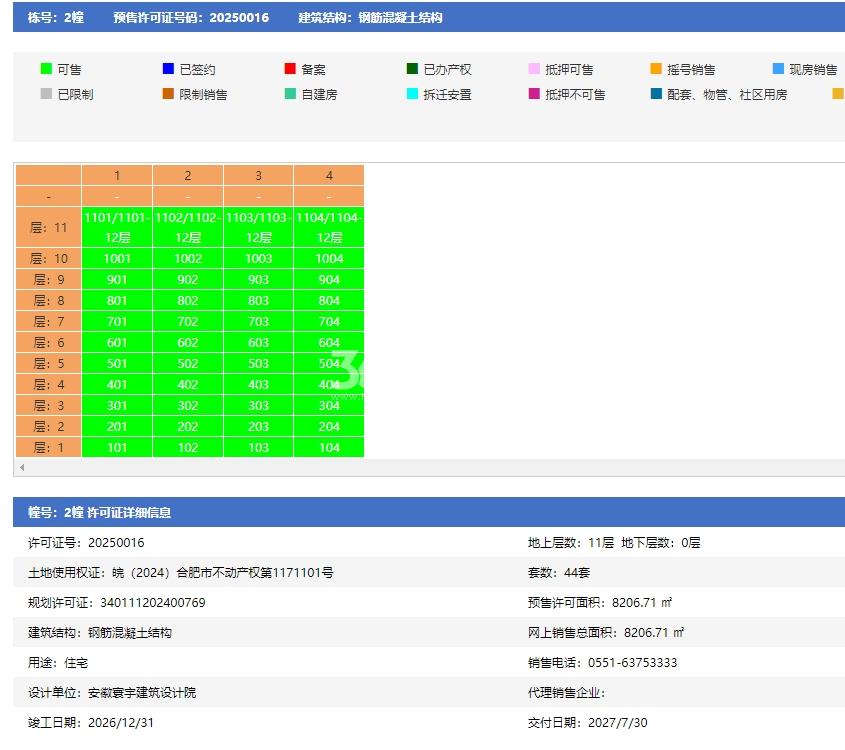This screenshot has width=845, height=750.
Task: Open unit 401 on floor 4
Action: [117, 385]
